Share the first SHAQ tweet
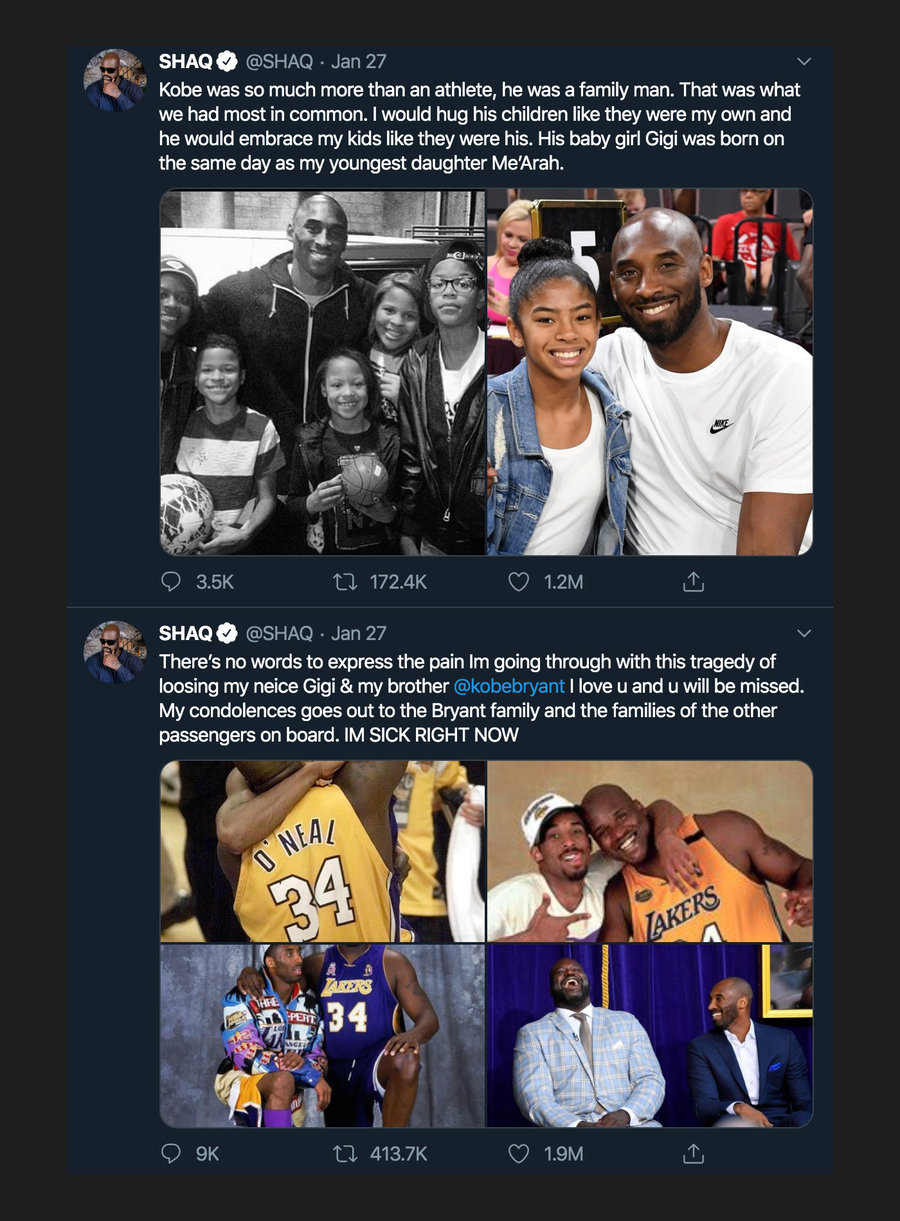 pos(693,581)
